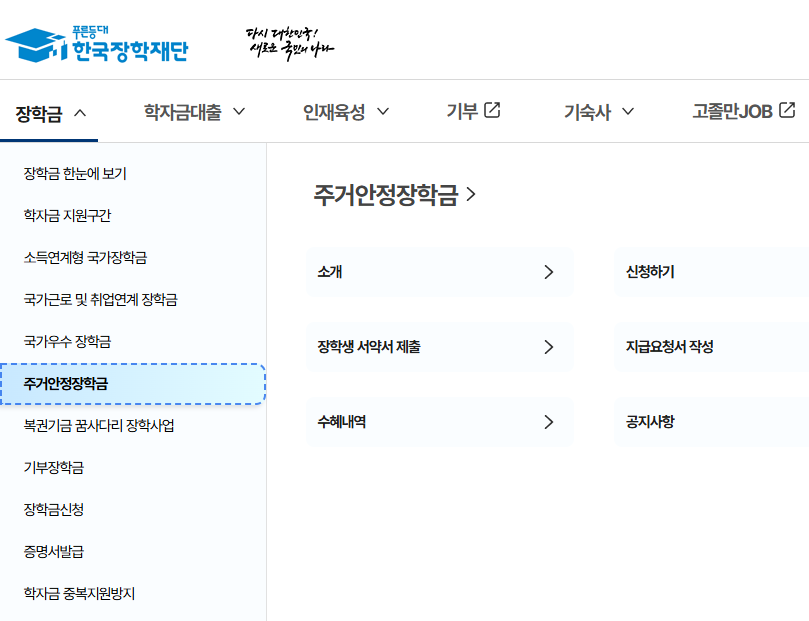Open 복권기금 꿈사다리 장학사업 sidebar item
This screenshot has width=809, height=621.
[x=98, y=426]
